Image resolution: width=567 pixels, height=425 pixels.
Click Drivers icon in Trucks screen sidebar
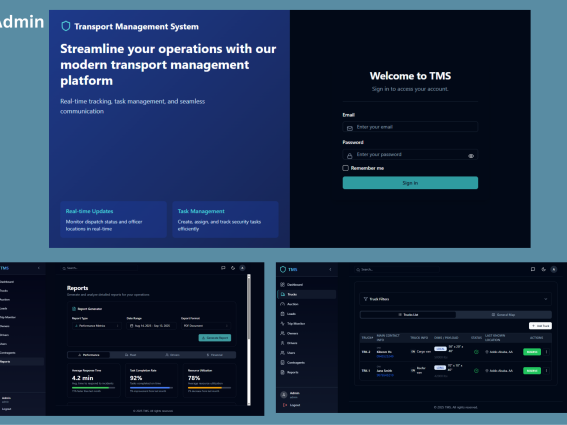(282, 343)
